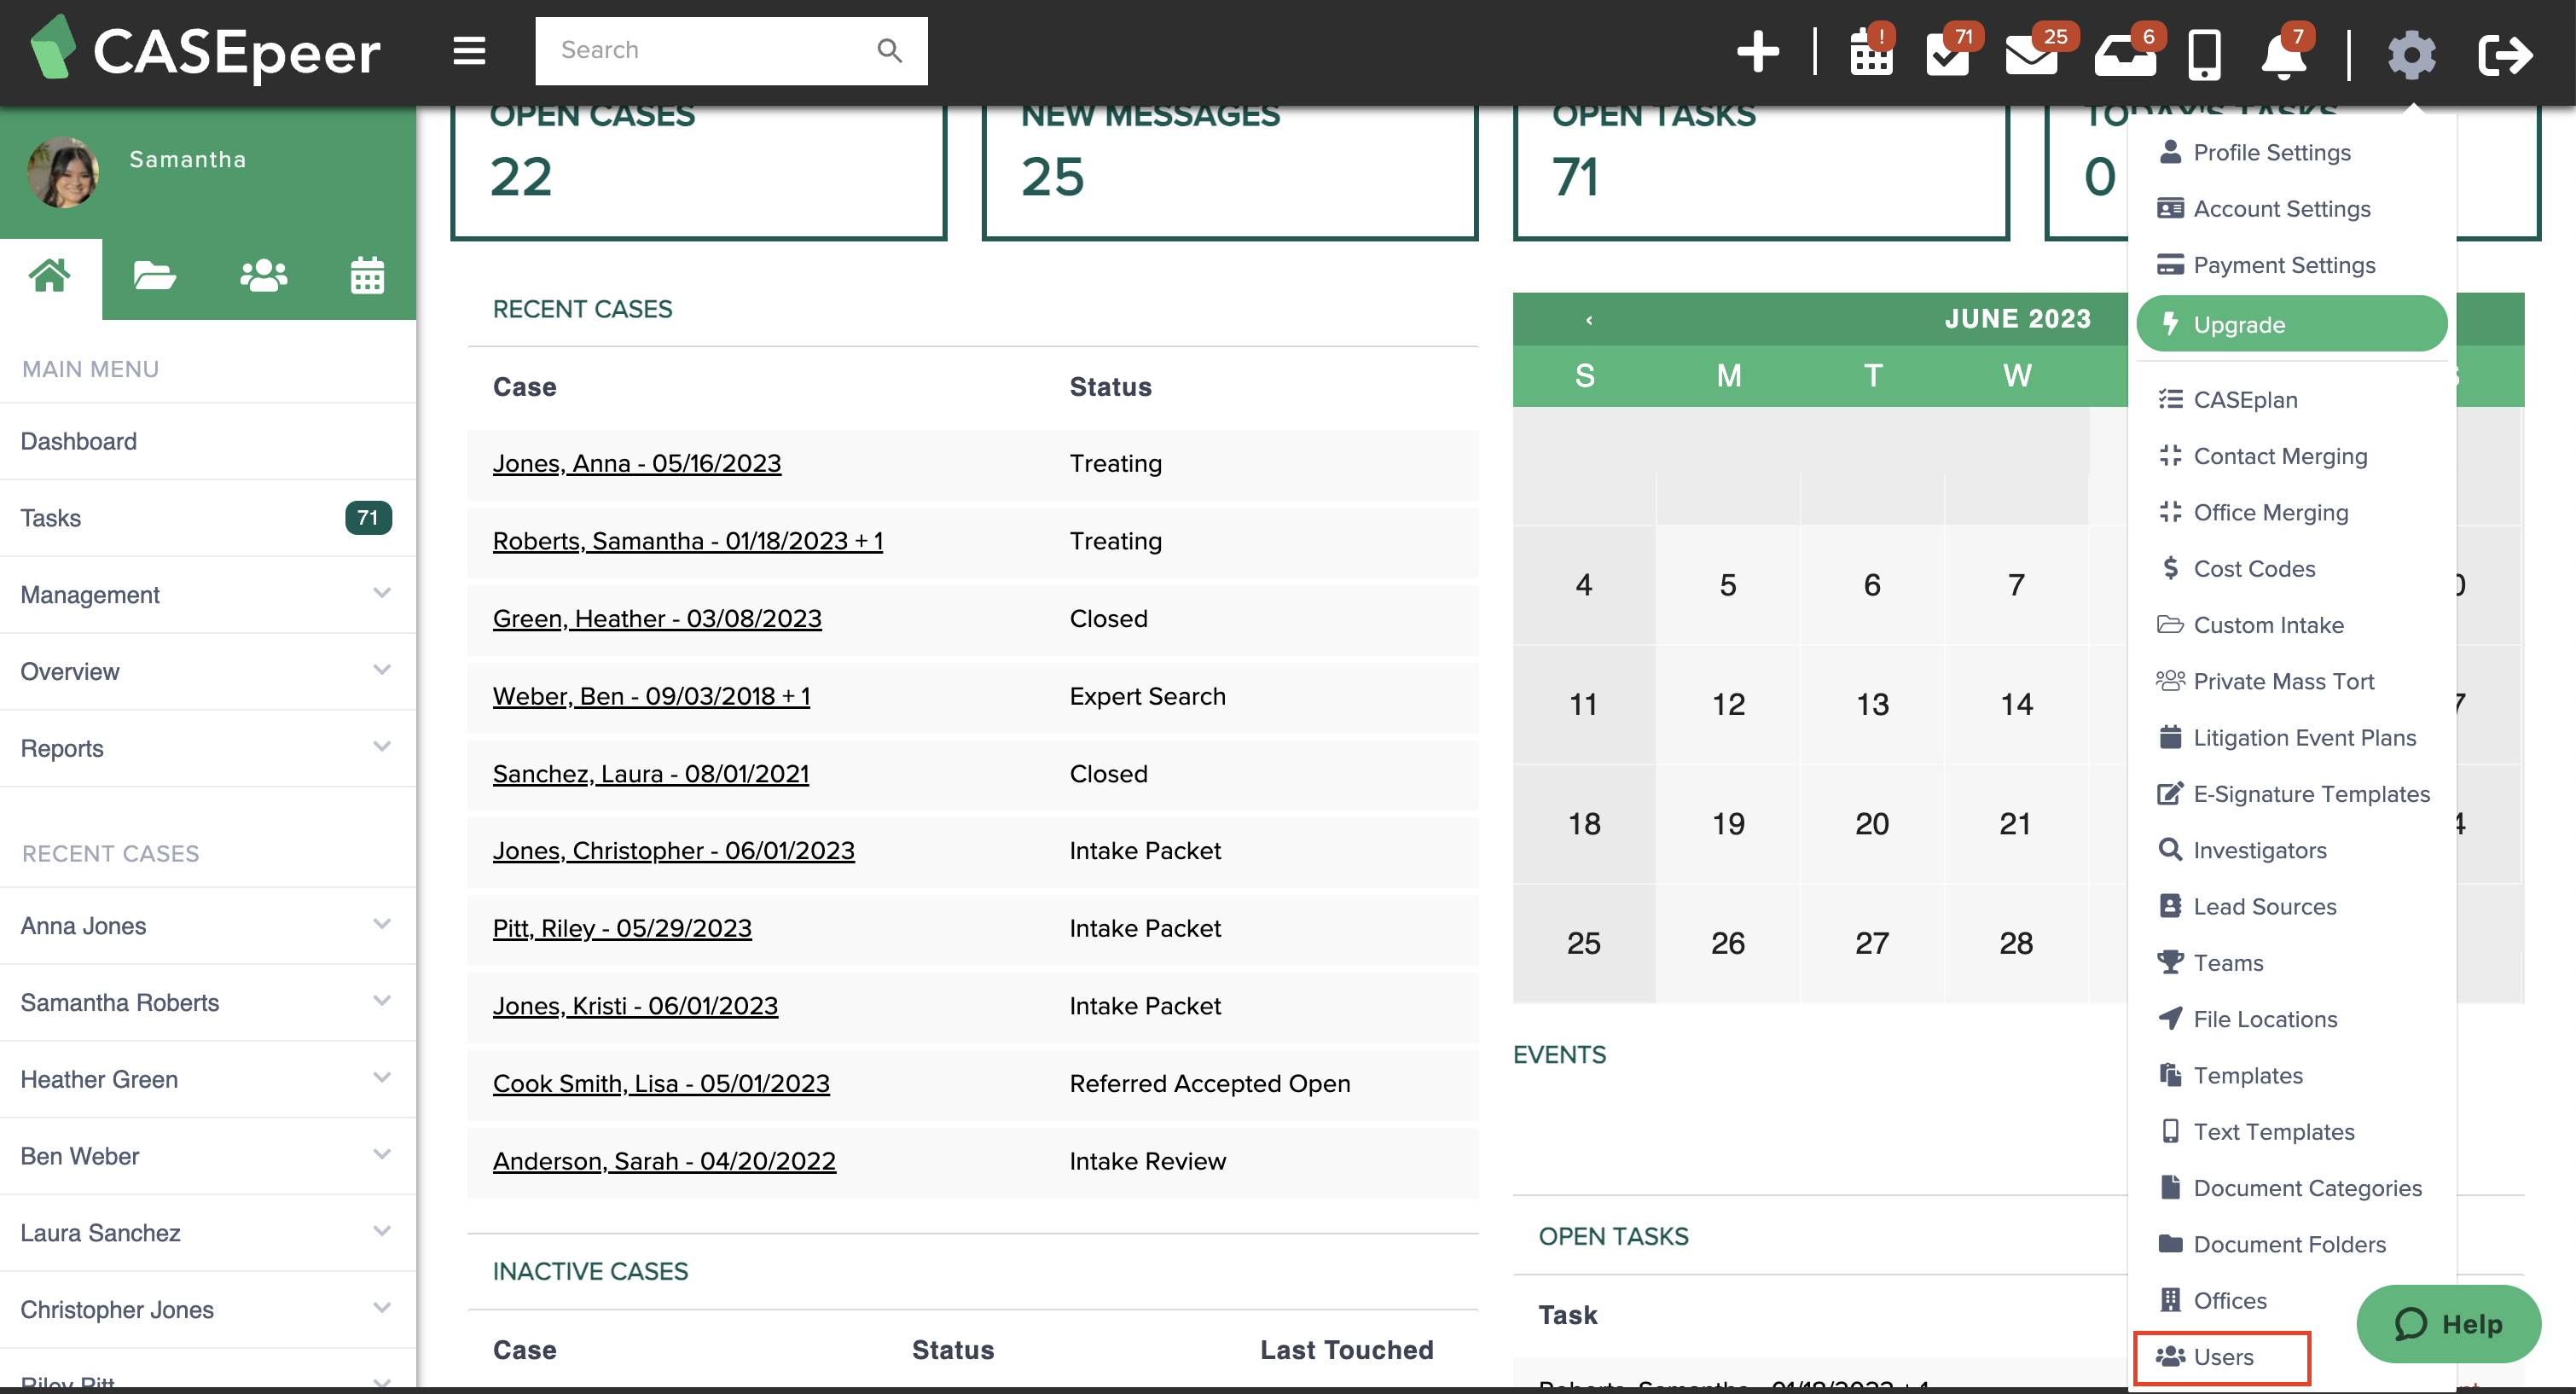Open Users menu item
The image size is (2576, 1394).
tap(2222, 1357)
